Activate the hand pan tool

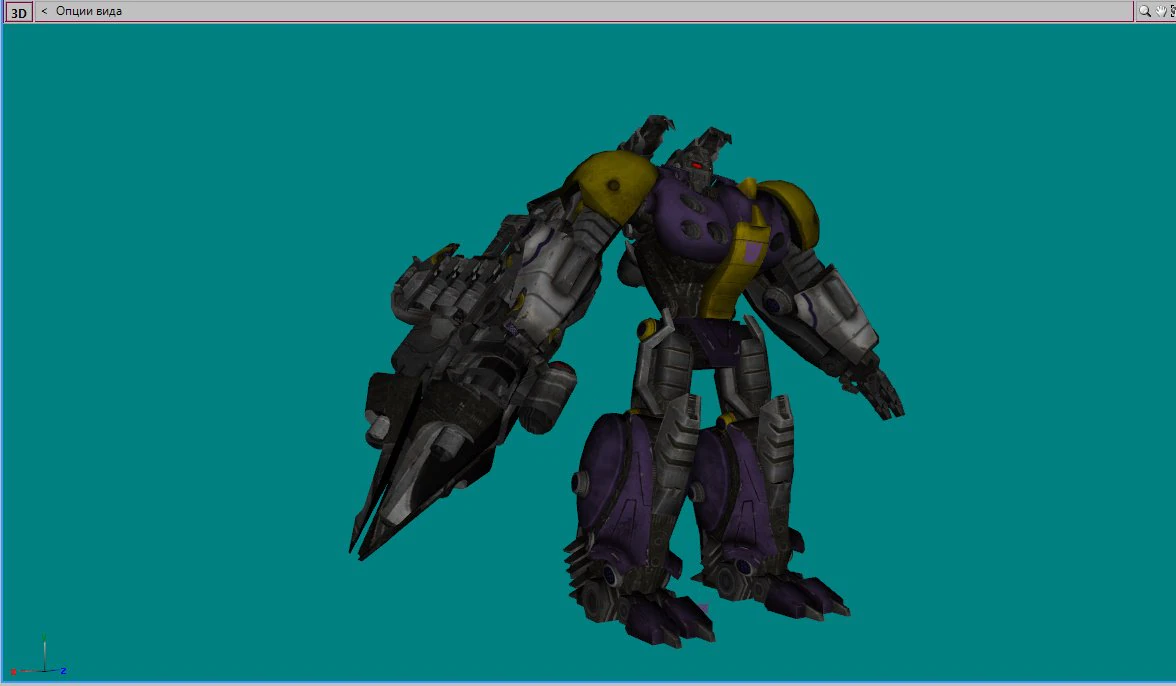pyautogui.click(x=1161, y=11)
